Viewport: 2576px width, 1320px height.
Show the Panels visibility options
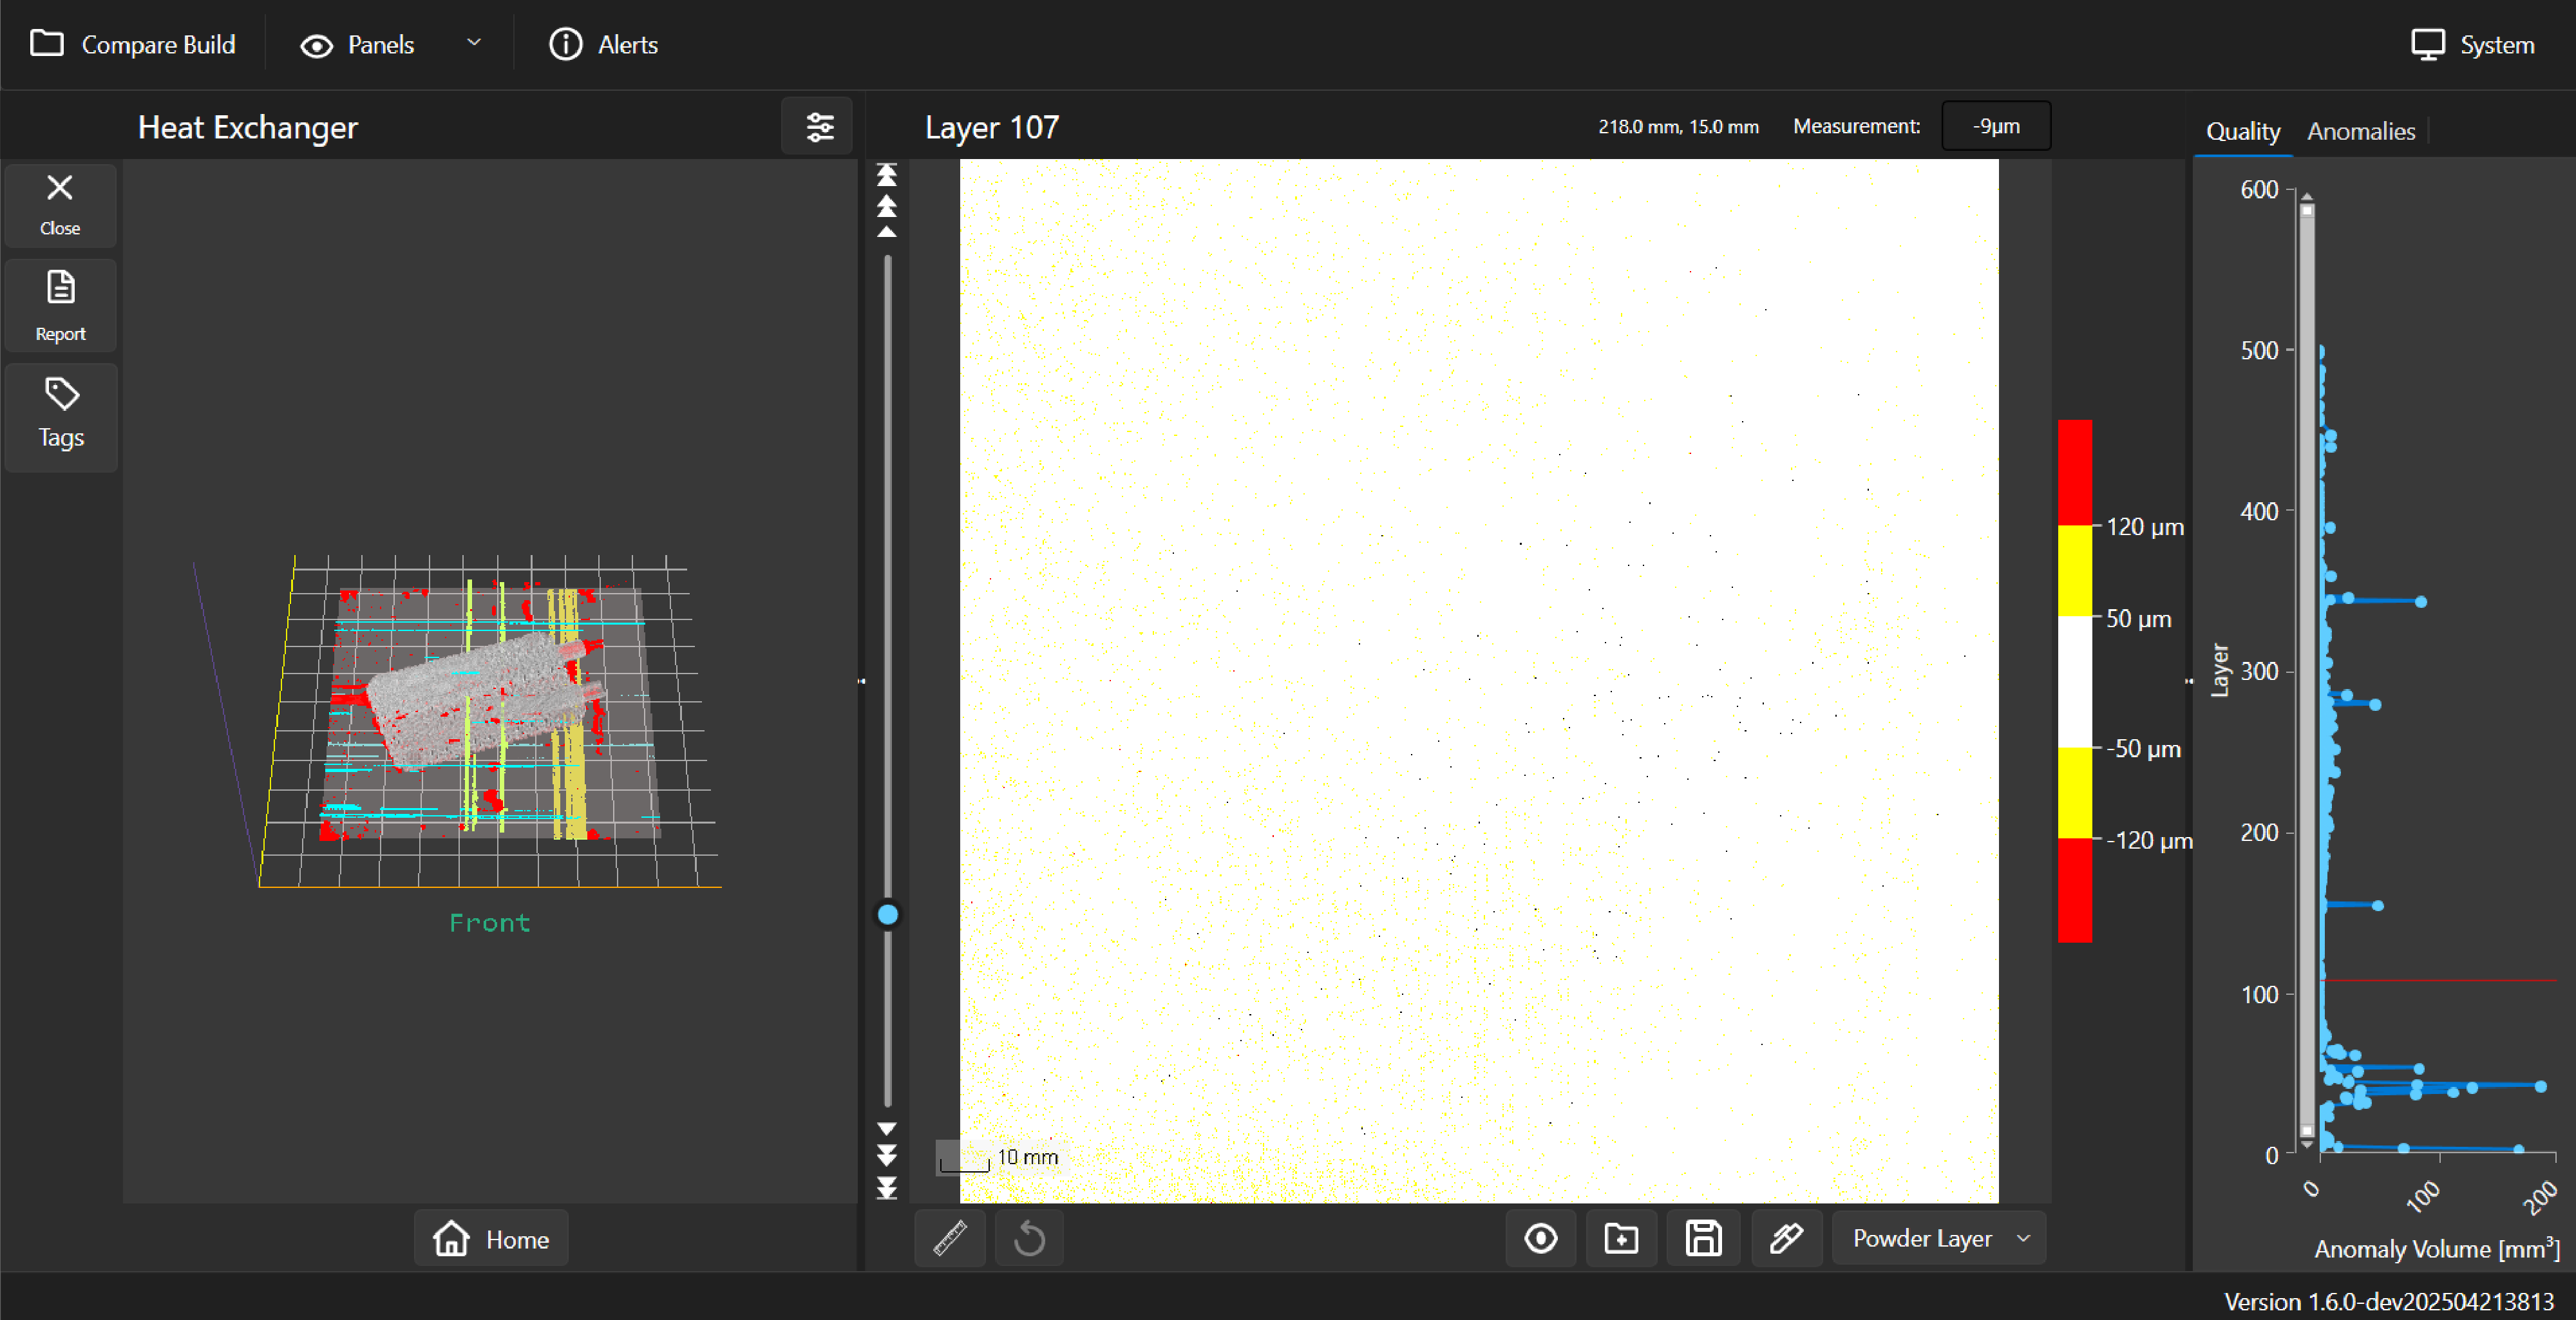click(x=357, y=44)
